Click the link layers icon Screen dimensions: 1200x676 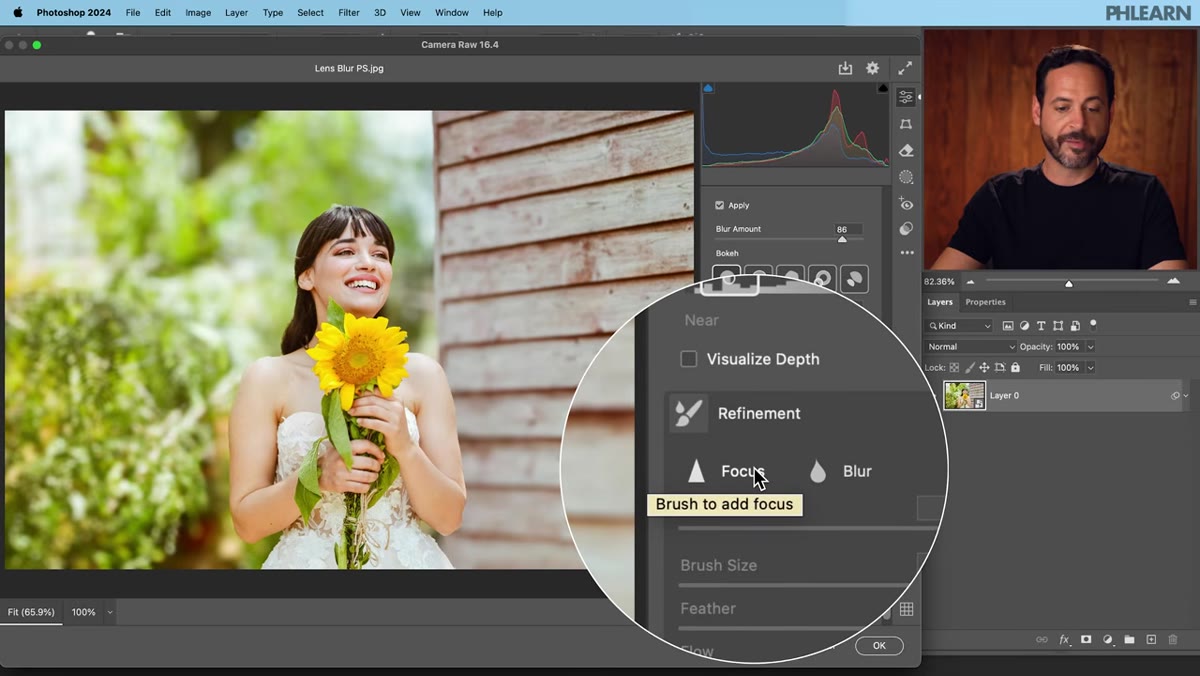(x=1041, y=639)
